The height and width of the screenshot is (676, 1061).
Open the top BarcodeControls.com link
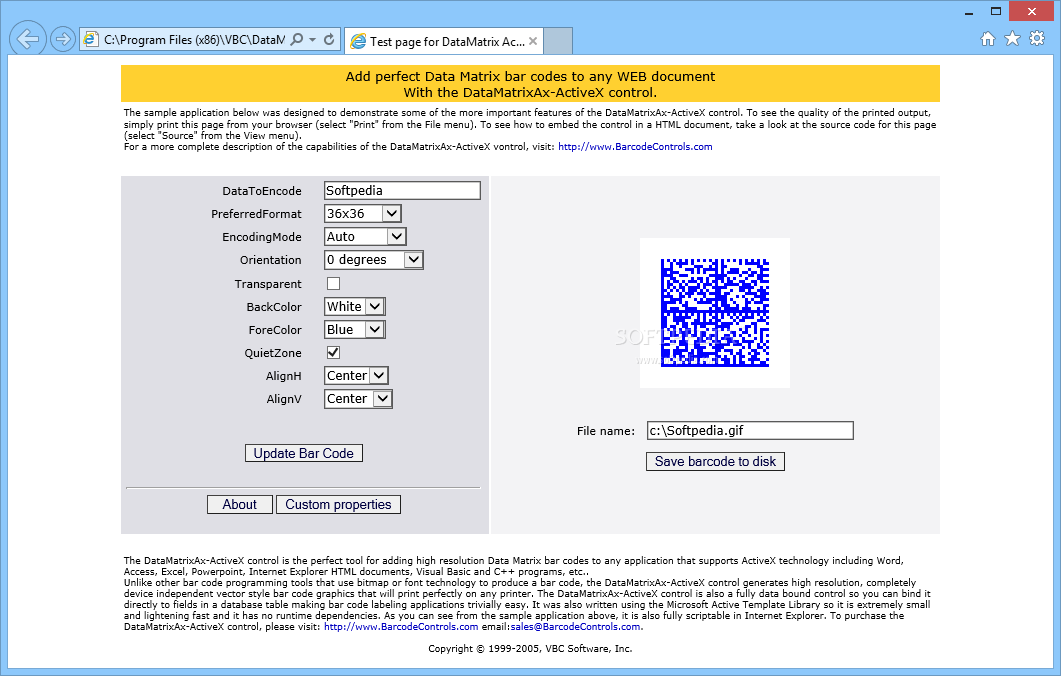click(635, 146)
